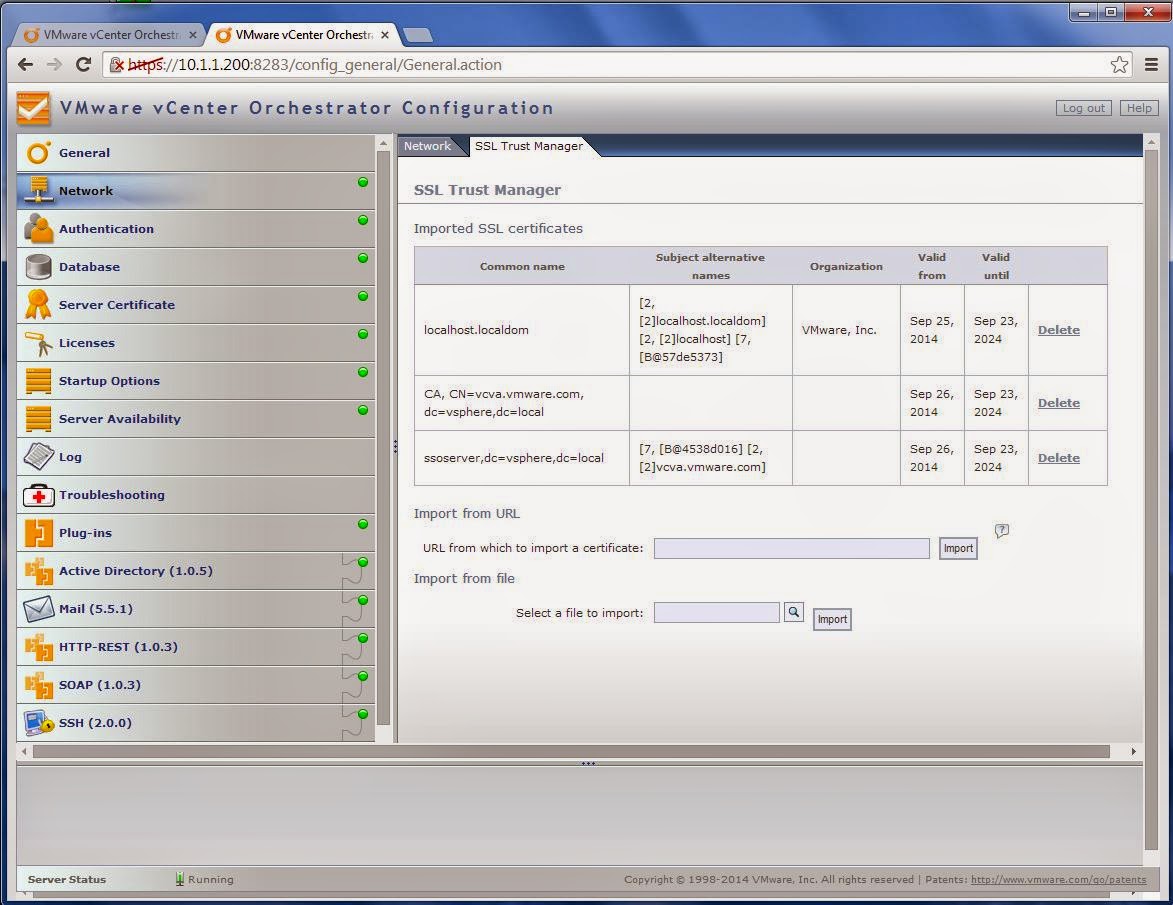1173x905 pixels.
Task: Open the SOAP plug-in icon
Action: [x=38, y=685]
